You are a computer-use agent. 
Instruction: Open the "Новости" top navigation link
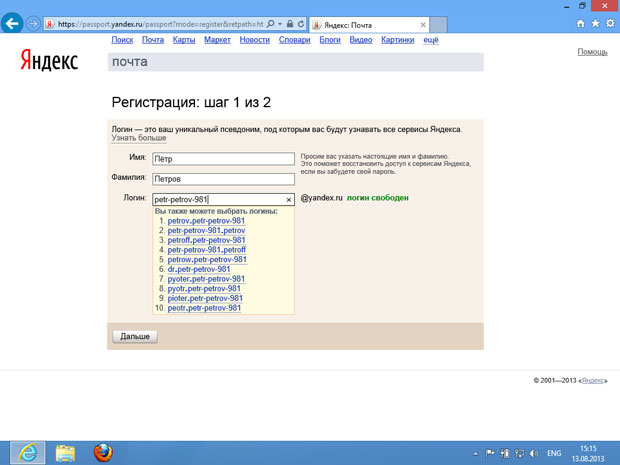(x=255, y=40)
